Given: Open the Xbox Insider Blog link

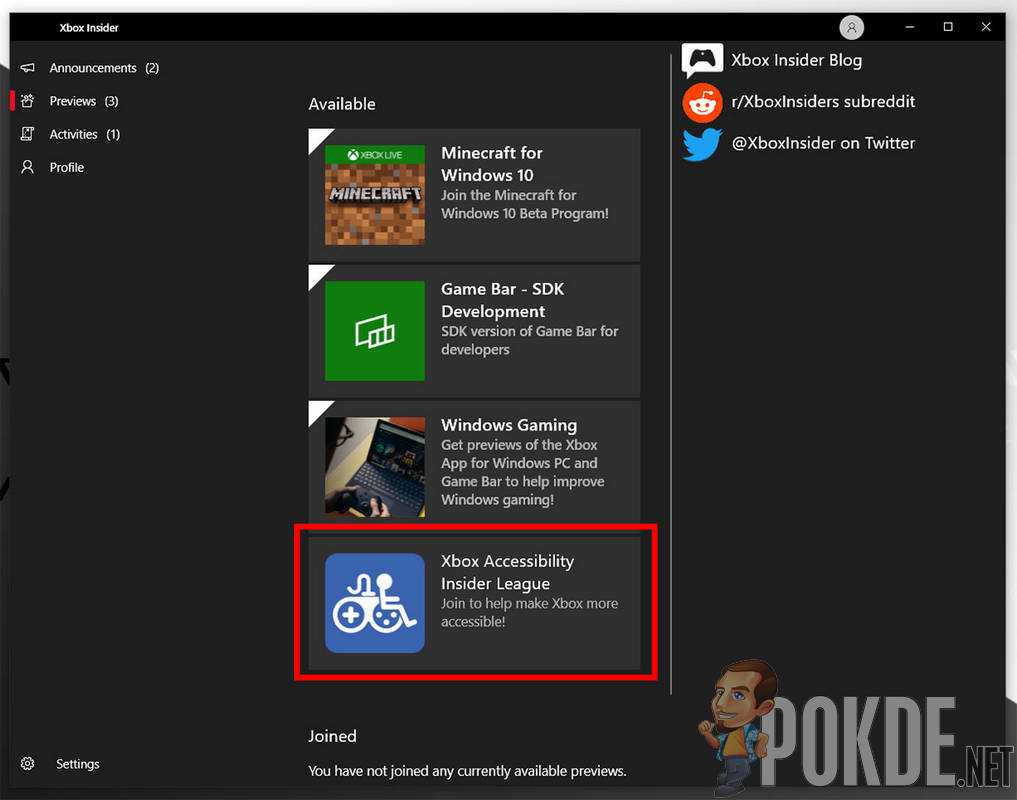Looking at the screenshot, I should tap(796, 60).
